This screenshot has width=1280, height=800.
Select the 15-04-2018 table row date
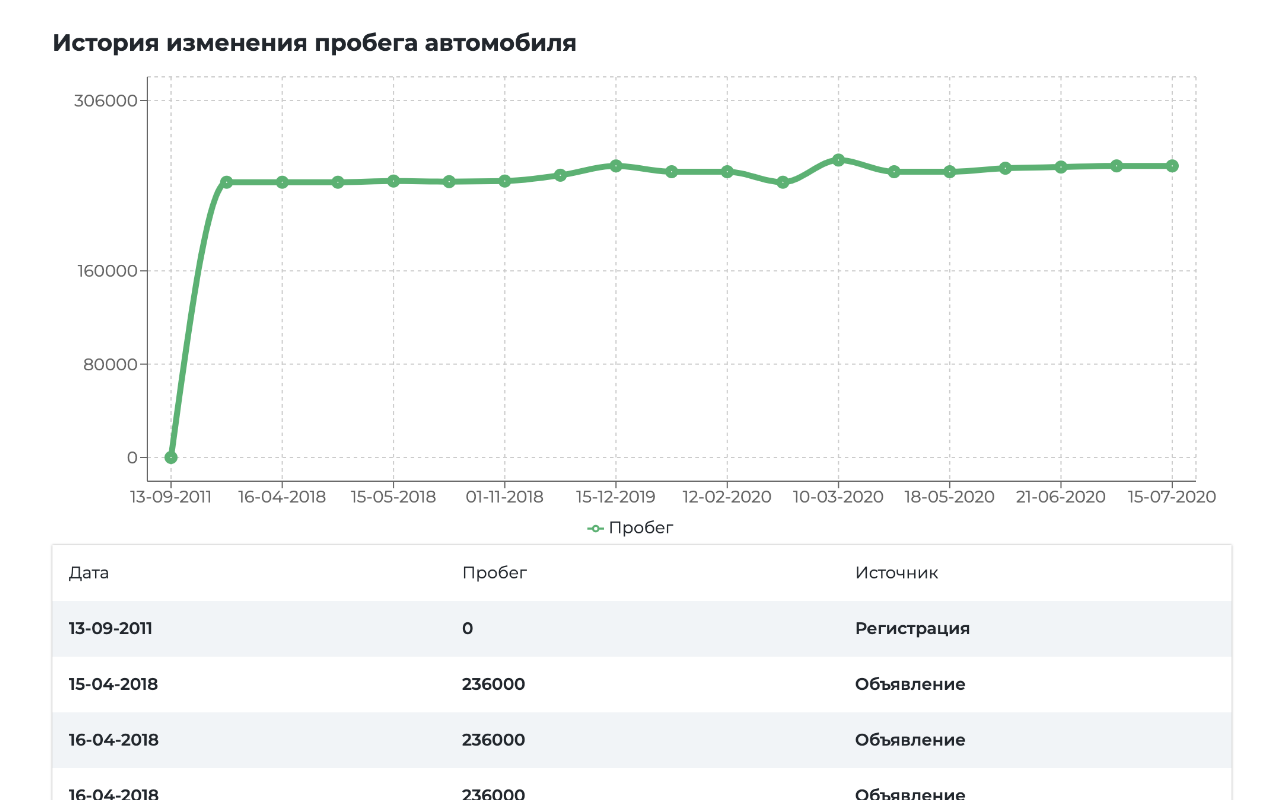coord(113,685)
